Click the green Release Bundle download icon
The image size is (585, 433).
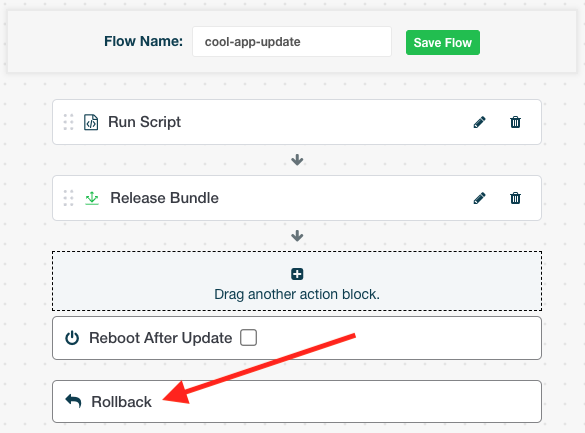pos(92,198)
